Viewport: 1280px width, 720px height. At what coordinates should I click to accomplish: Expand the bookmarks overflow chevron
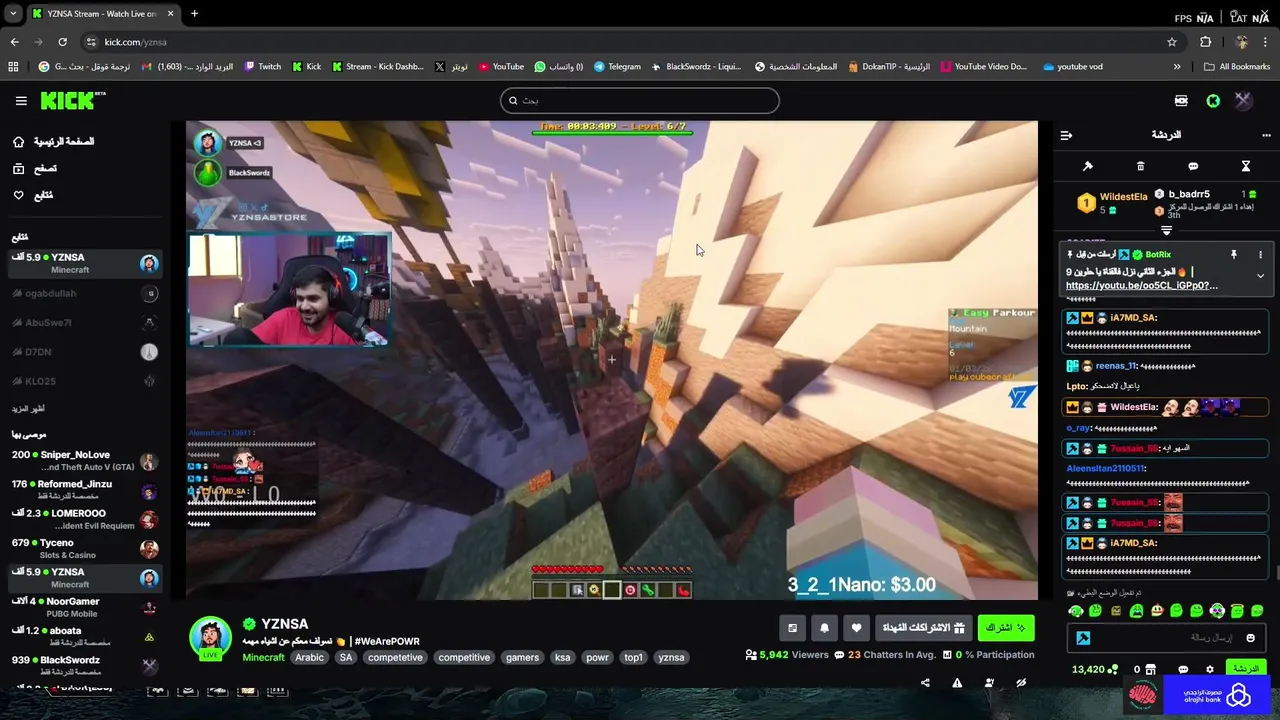1177,67
